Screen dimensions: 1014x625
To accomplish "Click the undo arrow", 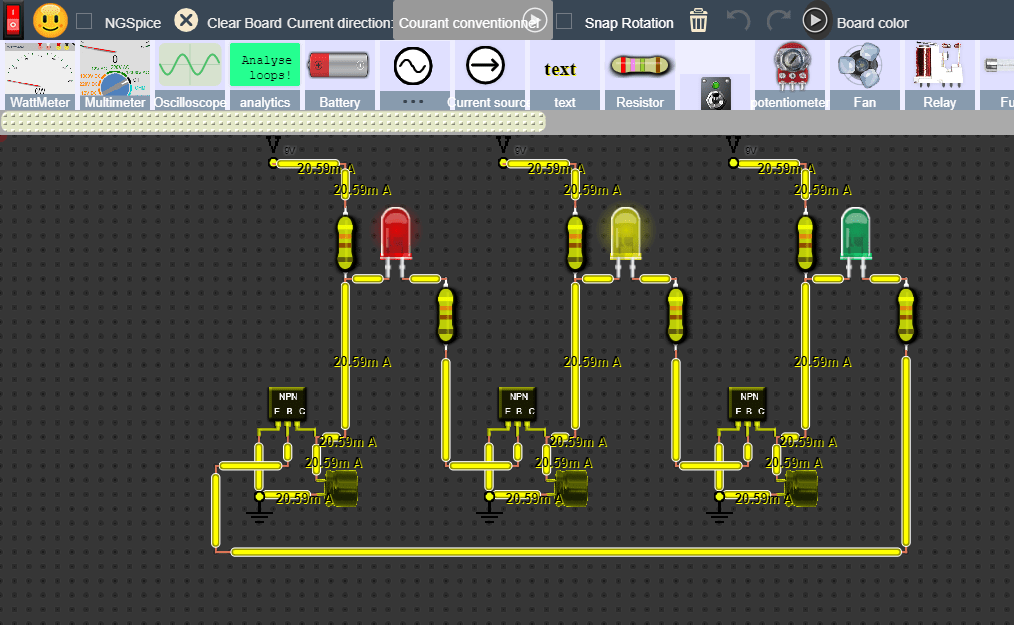I will (738, 19).
